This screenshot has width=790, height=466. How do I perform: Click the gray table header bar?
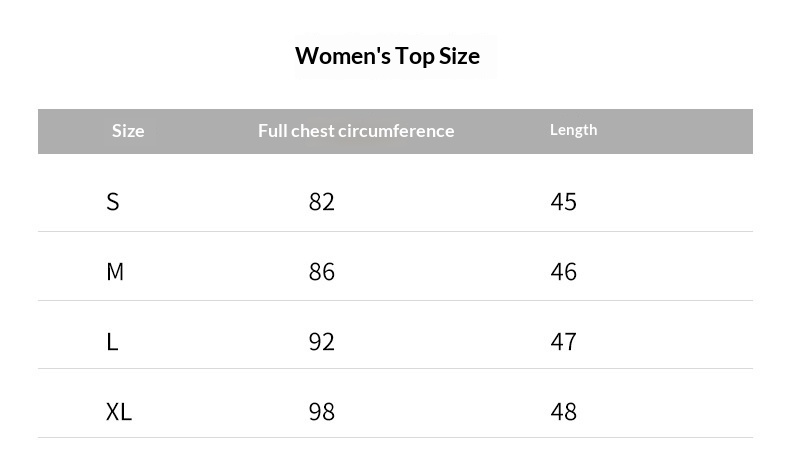pos(680,131)
